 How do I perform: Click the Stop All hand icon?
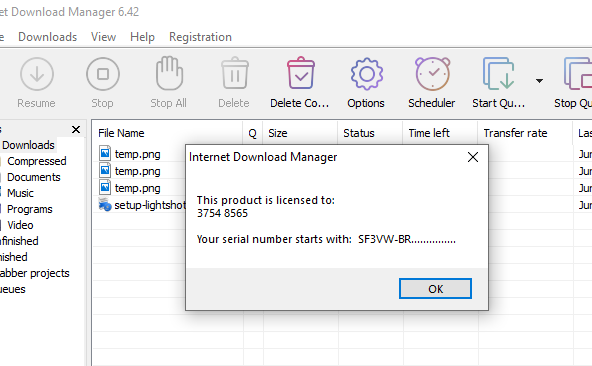coord(169,73)
